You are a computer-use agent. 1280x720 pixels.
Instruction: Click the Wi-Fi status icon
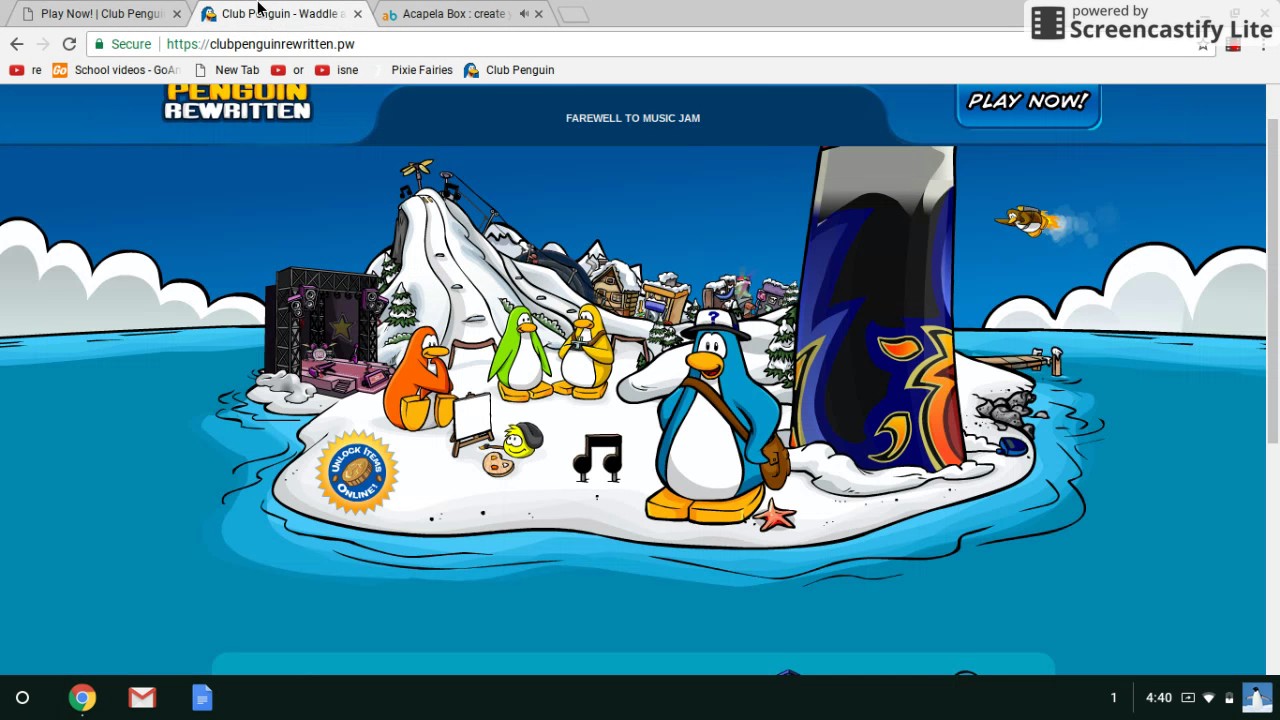[1208, 698]
